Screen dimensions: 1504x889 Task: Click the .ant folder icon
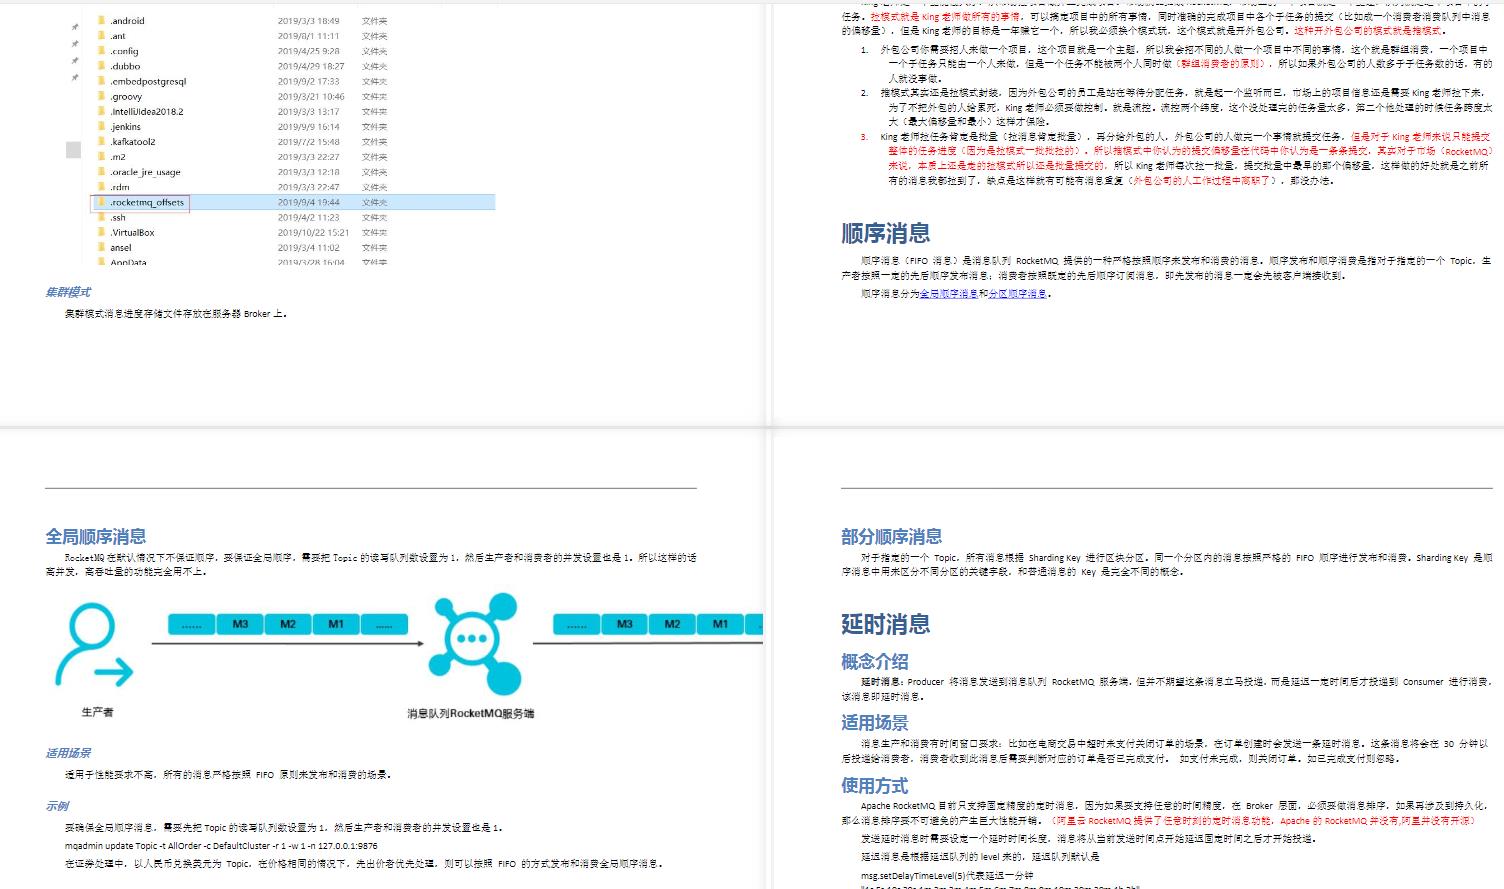coord(102,35)
